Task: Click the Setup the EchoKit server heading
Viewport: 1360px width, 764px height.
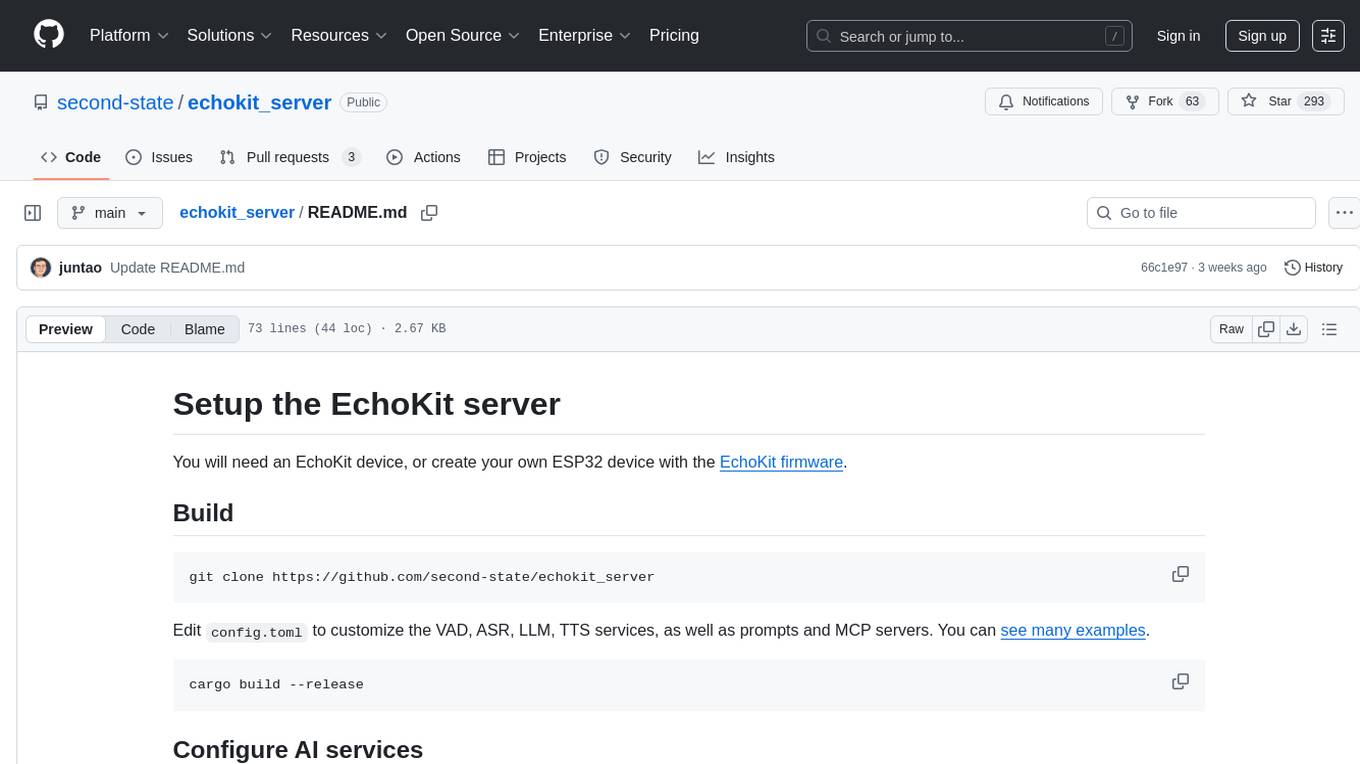Action: tap(366, 404)
